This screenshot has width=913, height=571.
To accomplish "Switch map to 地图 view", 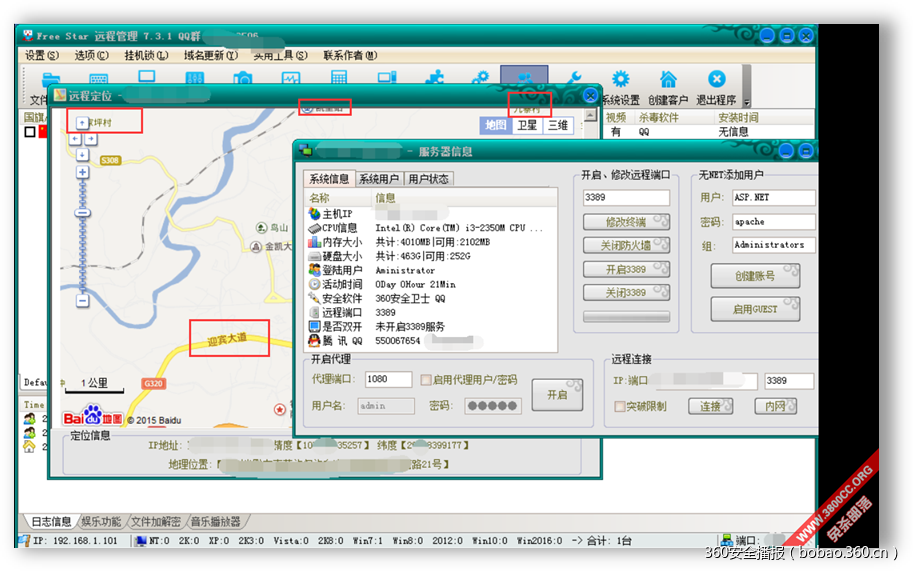I will point(496,125).
